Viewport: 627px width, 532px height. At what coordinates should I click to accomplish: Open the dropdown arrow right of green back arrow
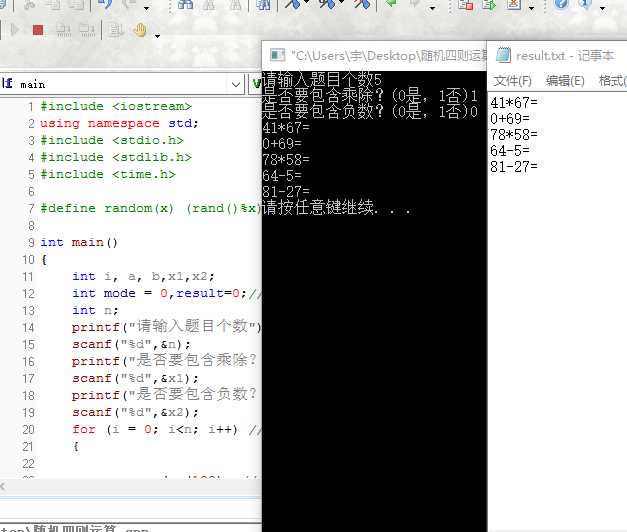432,8
